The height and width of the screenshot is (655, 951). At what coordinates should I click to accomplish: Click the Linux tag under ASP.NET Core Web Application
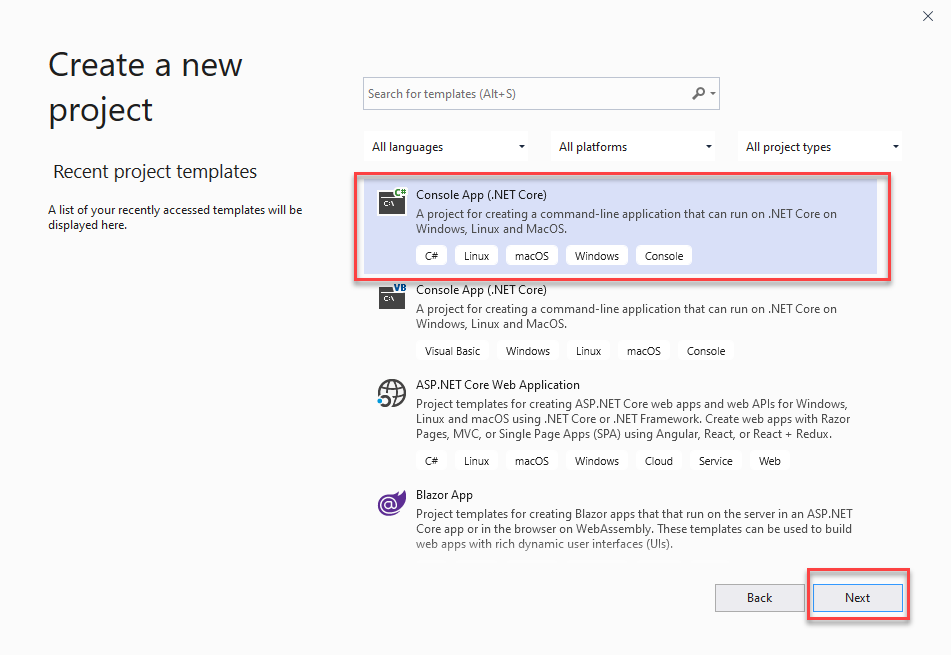476,461
